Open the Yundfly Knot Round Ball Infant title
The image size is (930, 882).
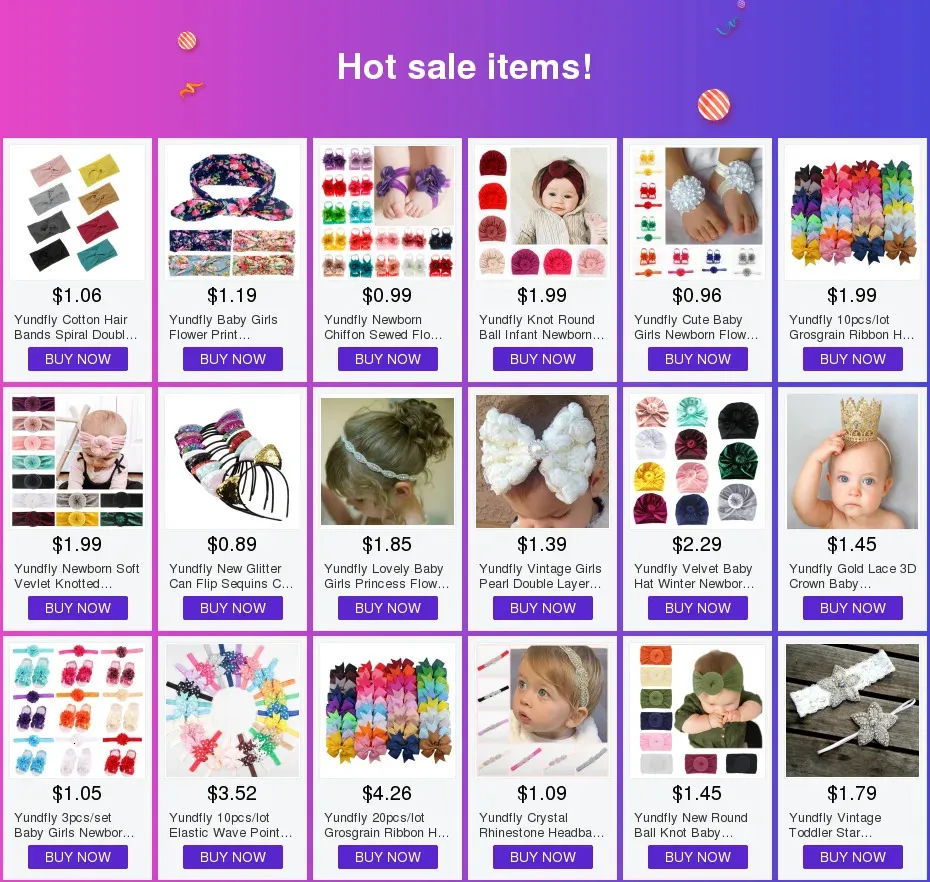tap(542, 327)
